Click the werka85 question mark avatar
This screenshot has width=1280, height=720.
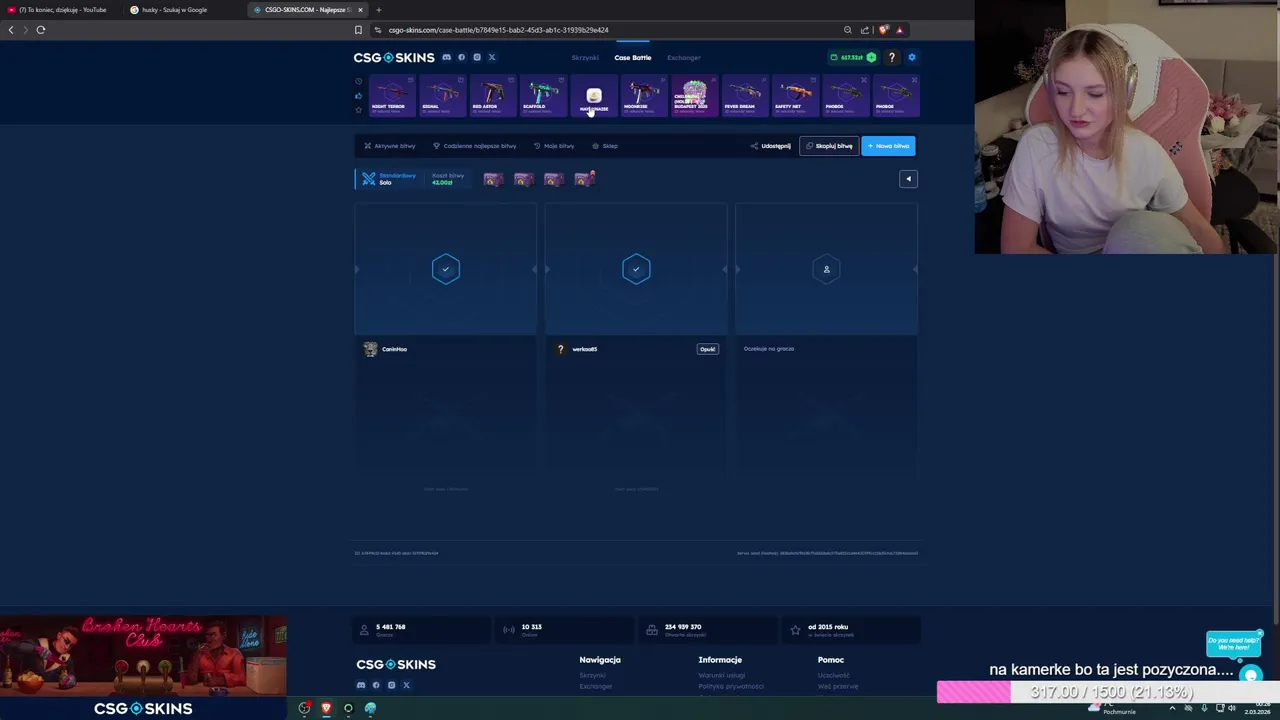pyautogui.click(x=561, y=349)
